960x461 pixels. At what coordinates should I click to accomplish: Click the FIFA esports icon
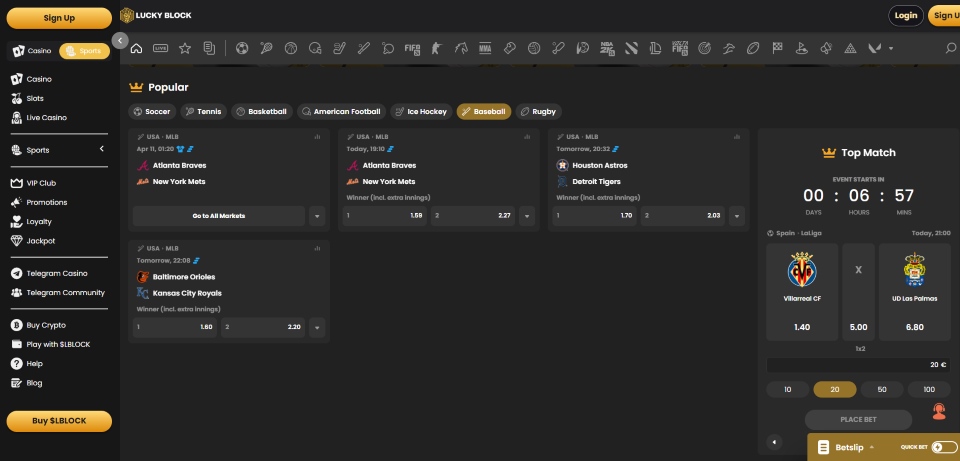(412, 48)
